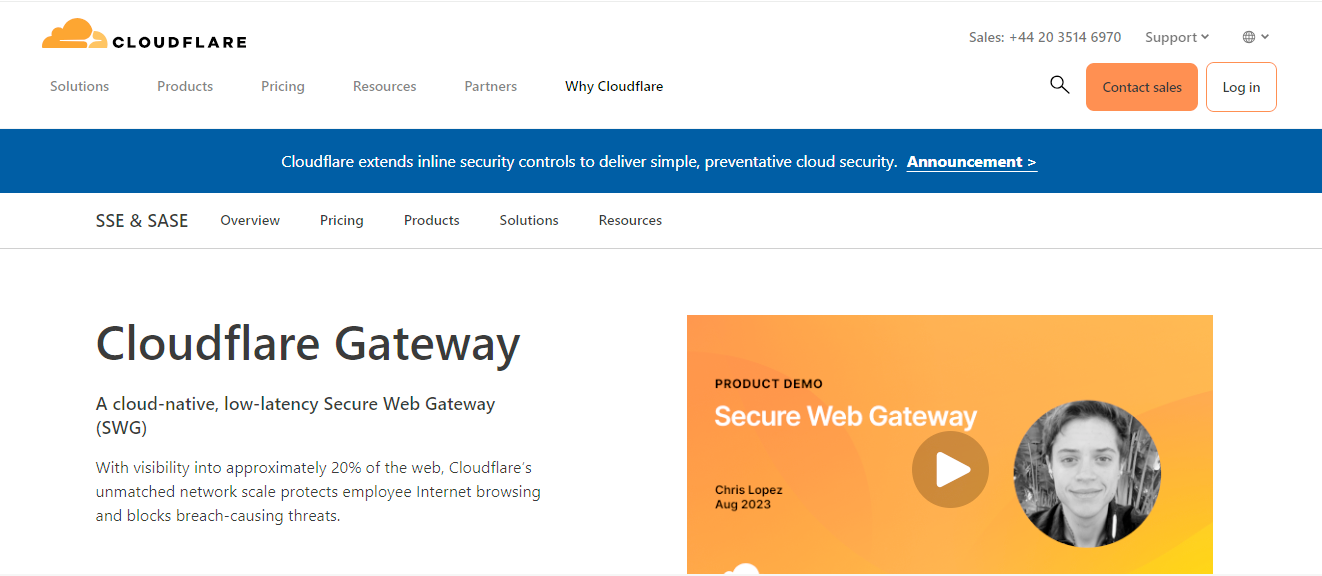Viewport: 1322px width, 576px height.
Task: Expand the Support dropdown
Action: coord(1176,37)
